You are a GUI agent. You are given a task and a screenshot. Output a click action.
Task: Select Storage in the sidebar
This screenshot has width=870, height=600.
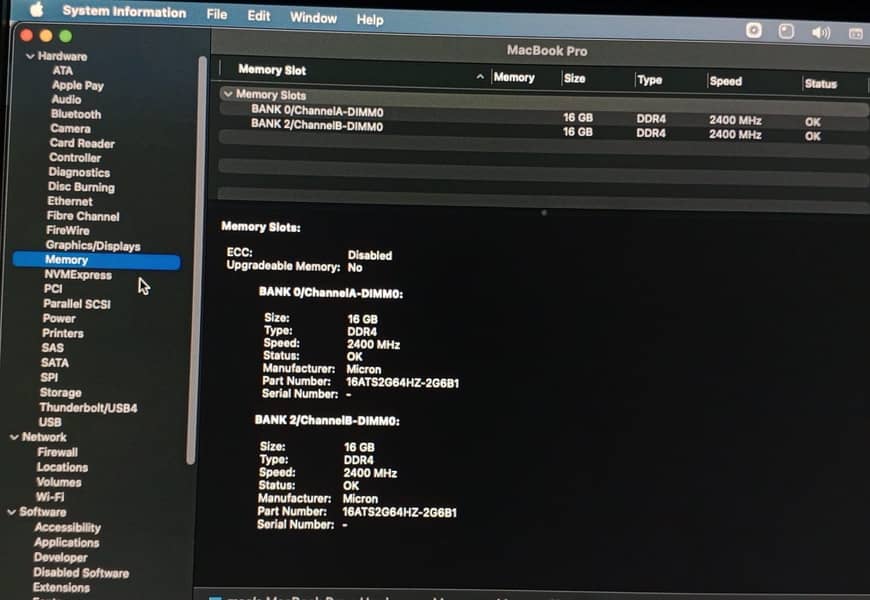(60, 392)
